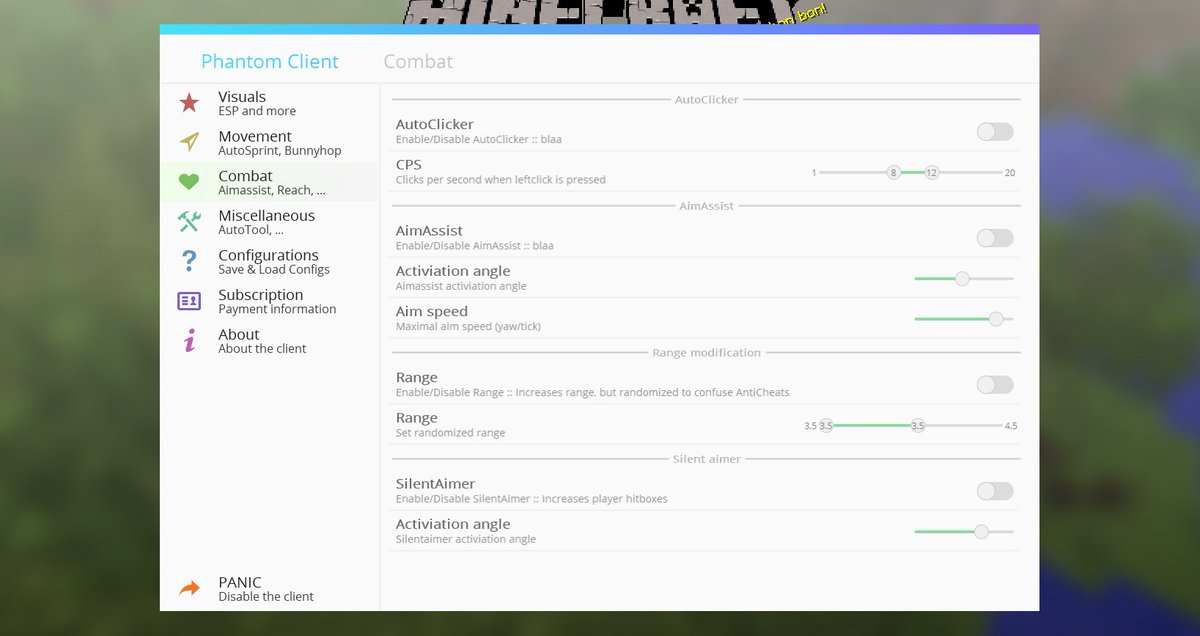Click the Phantom Client title

[270, 61]
